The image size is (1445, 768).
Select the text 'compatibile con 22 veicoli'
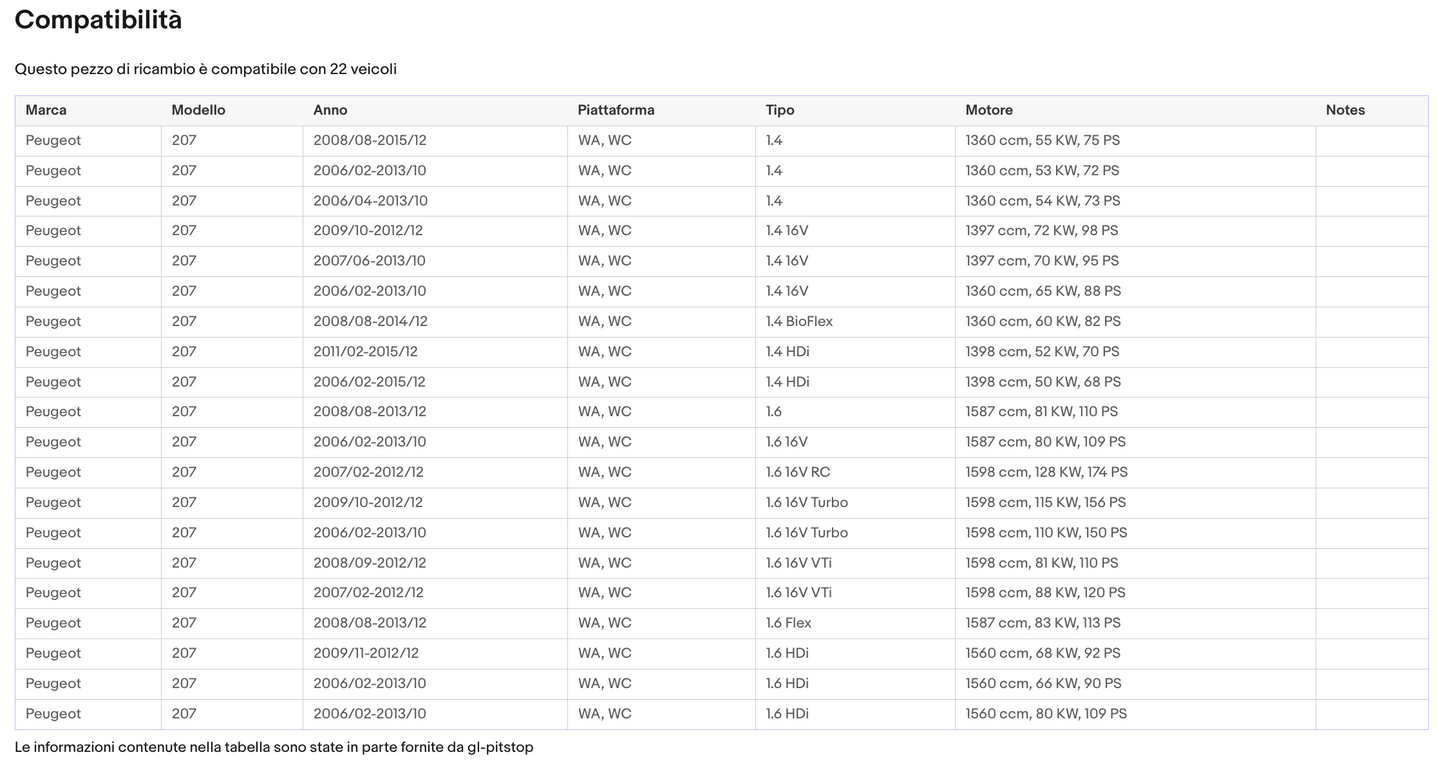point(304,69)
